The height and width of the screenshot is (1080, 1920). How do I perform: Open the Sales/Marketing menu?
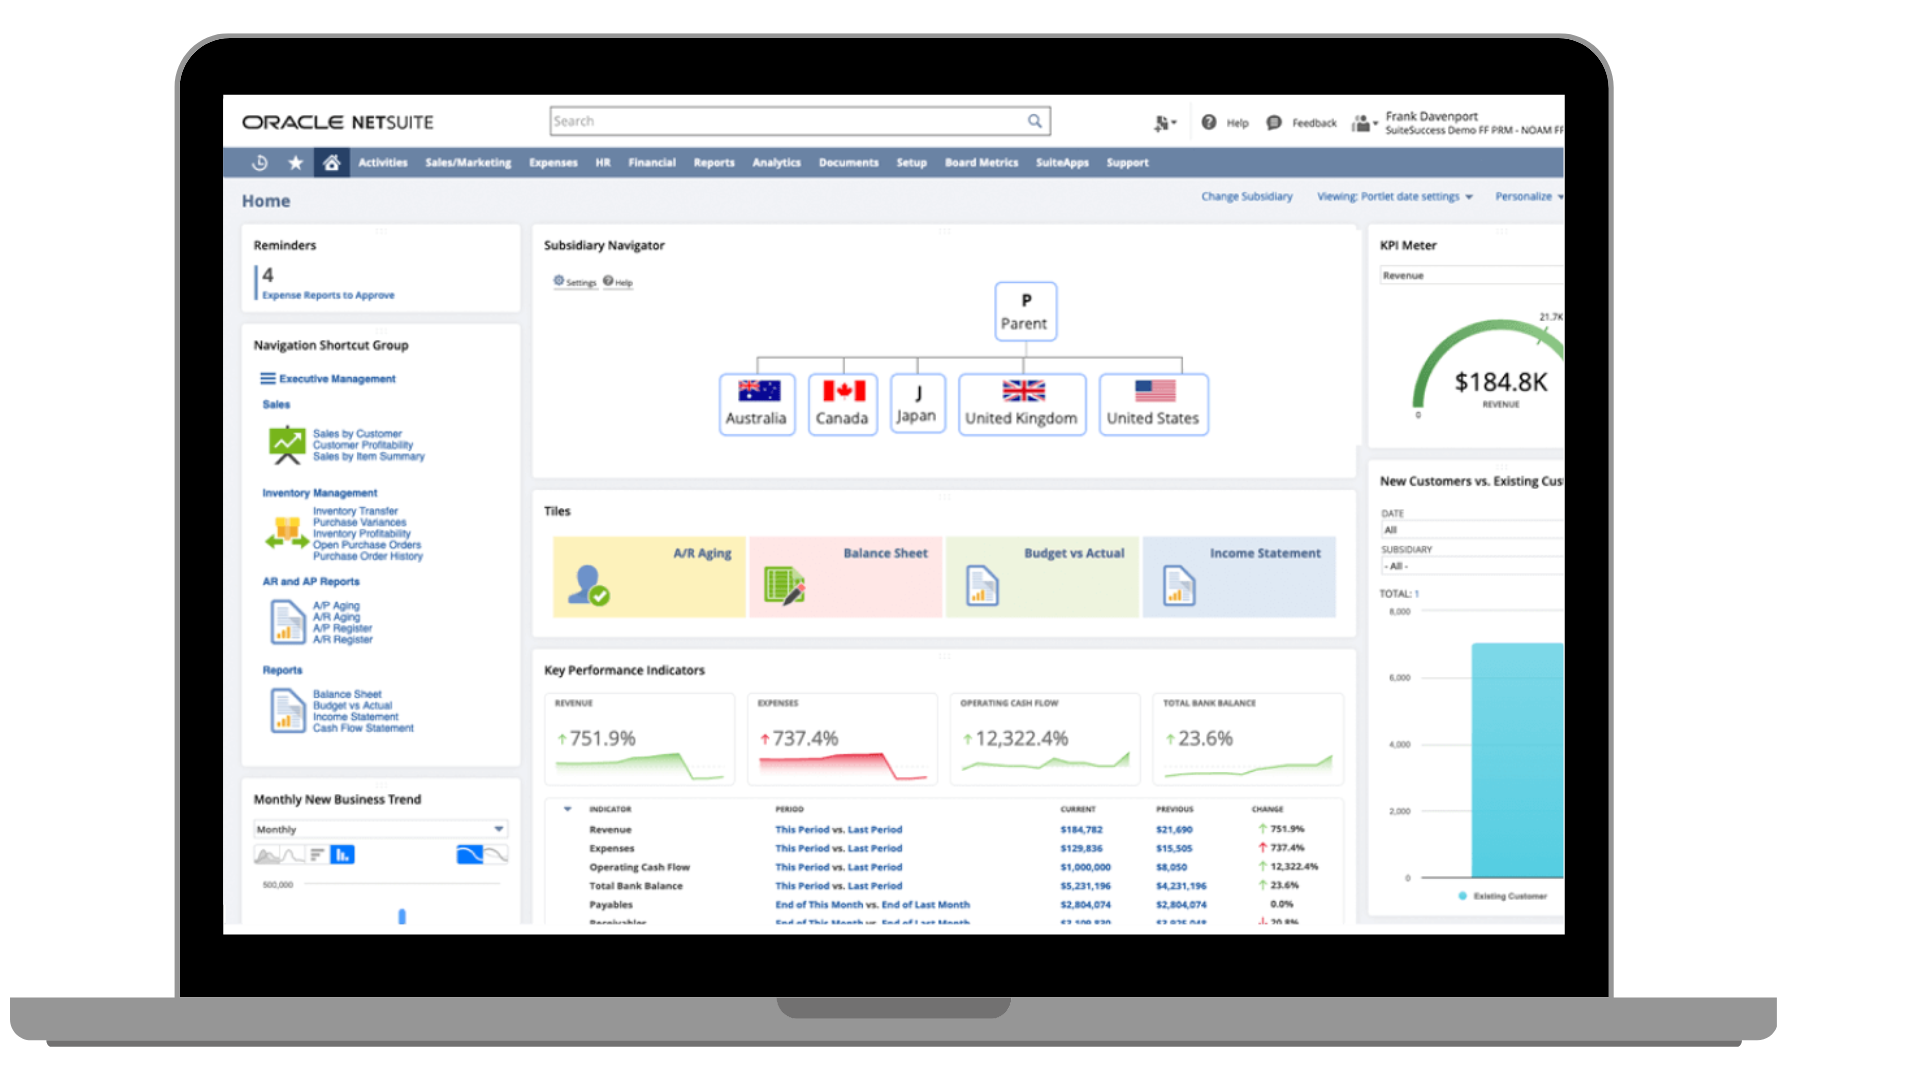(468, 163)
